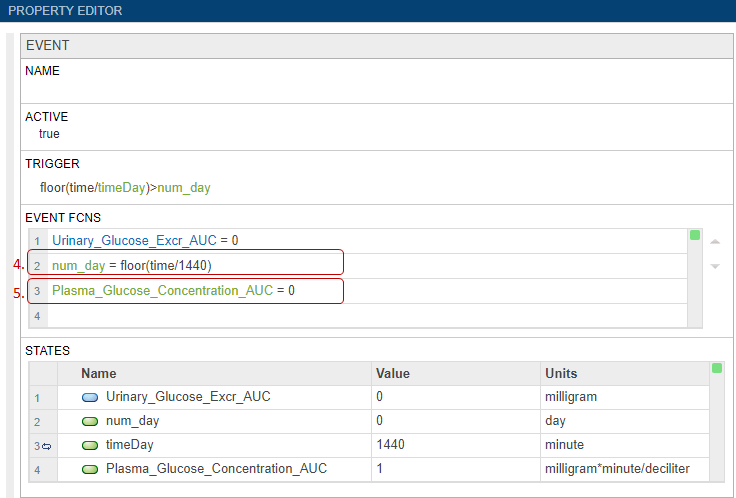Image resolution: width=736 pixels, height=498 pixels.
Task: Click the Plasma_Glucose_Concentration_AUC parameter icon
Action: coord(90,468)
